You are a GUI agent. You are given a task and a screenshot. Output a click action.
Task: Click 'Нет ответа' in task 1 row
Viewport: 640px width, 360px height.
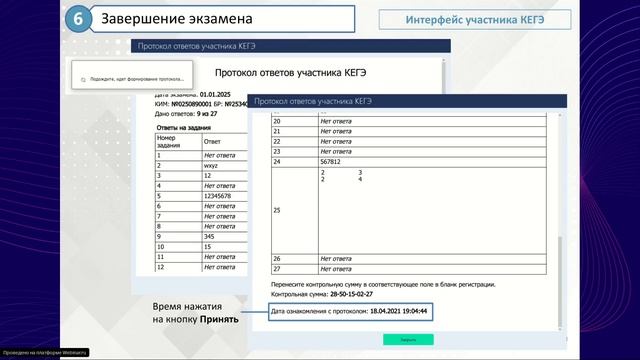[x=220, y=156]
